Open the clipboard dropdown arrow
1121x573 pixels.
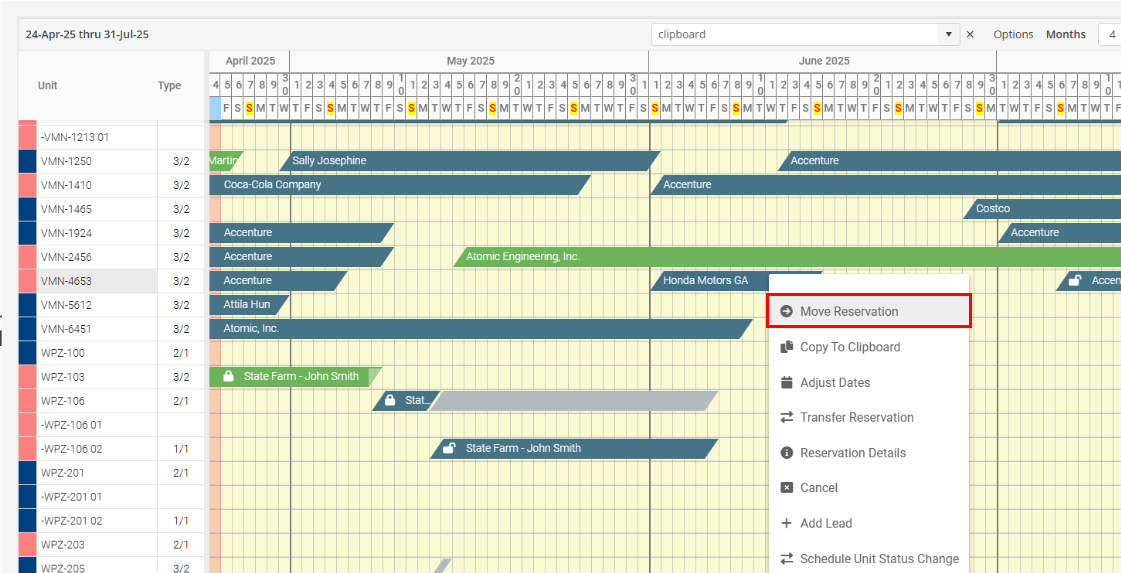[x=948, y=35]
